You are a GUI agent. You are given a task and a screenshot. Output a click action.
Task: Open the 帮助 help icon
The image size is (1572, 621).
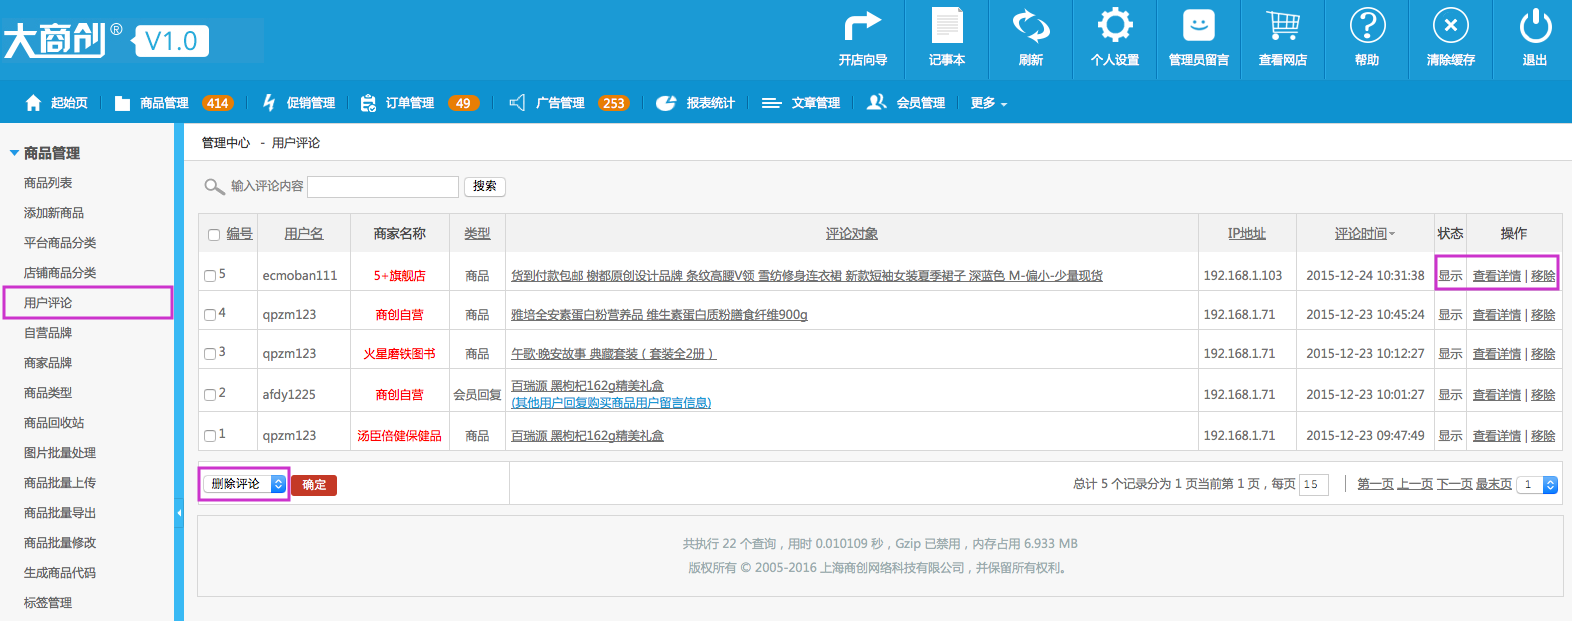pyautogui.click(x=1367, y=26)
